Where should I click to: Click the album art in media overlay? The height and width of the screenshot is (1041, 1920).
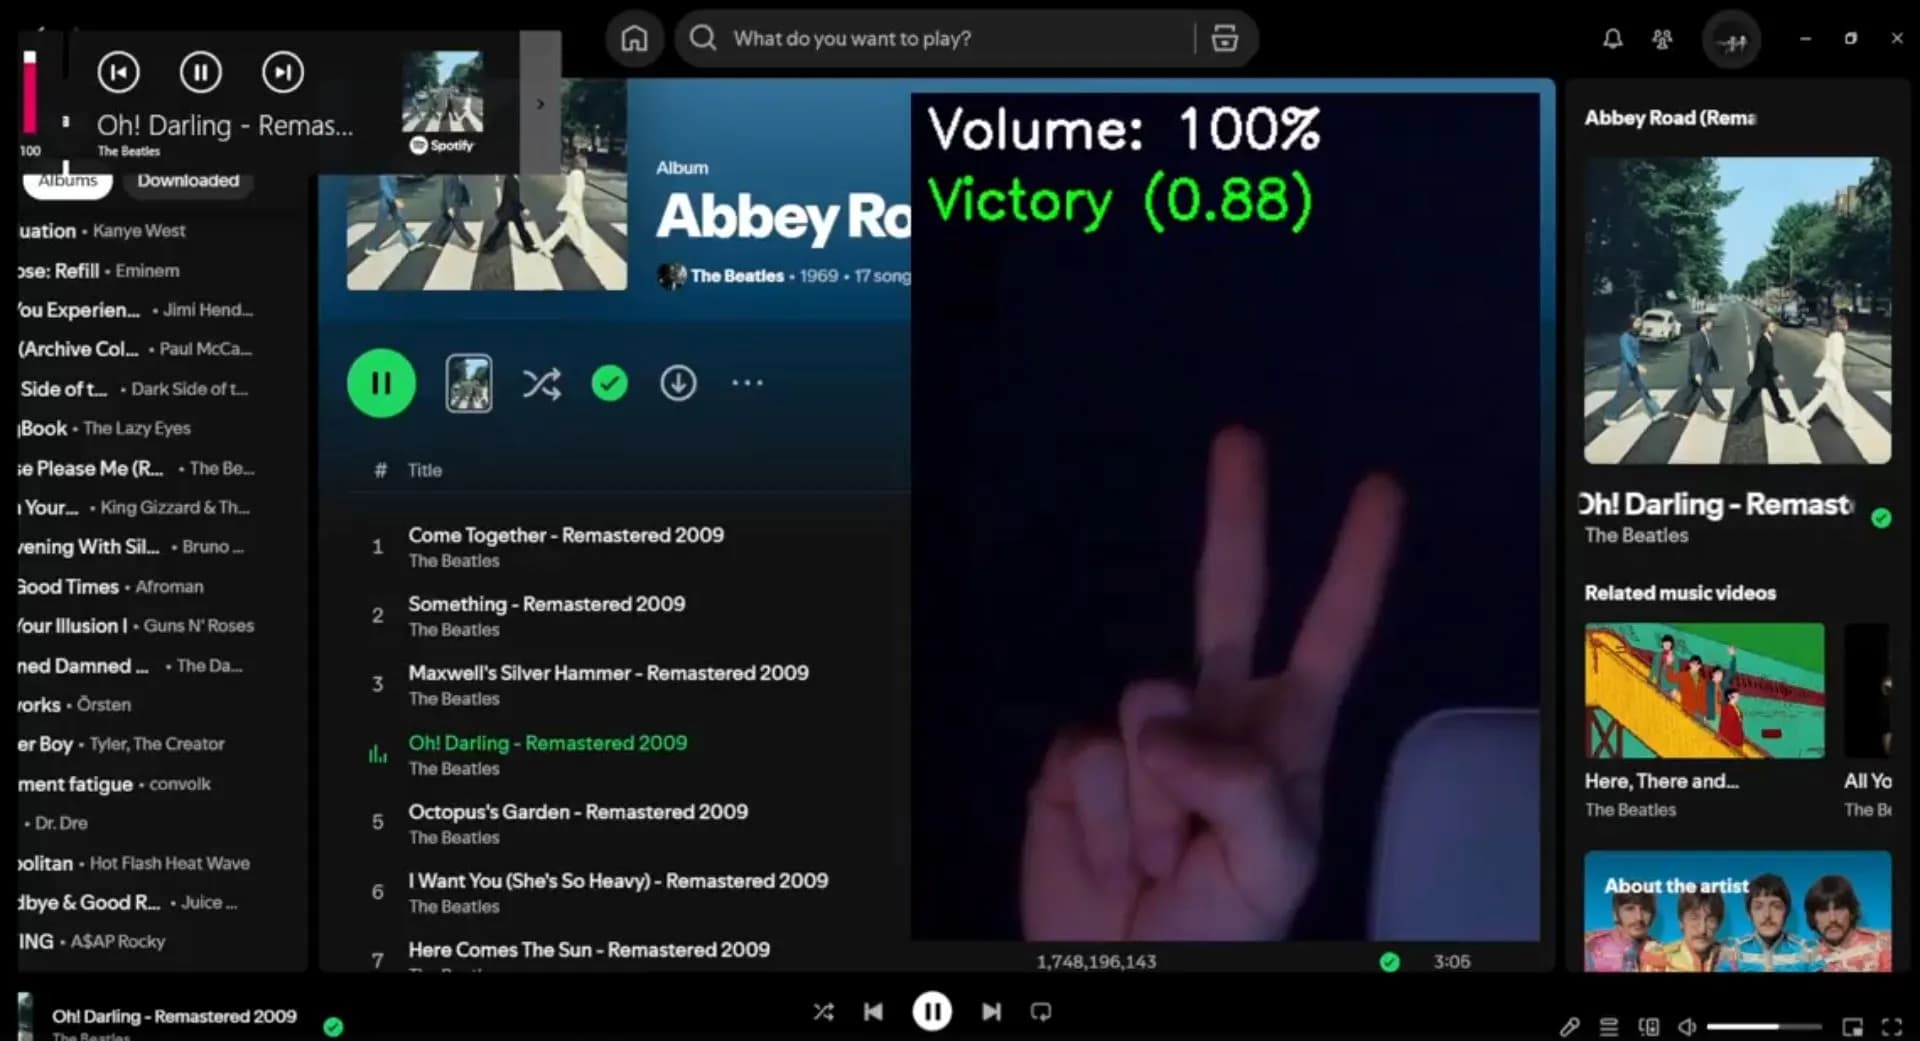[x=442, y=92]
